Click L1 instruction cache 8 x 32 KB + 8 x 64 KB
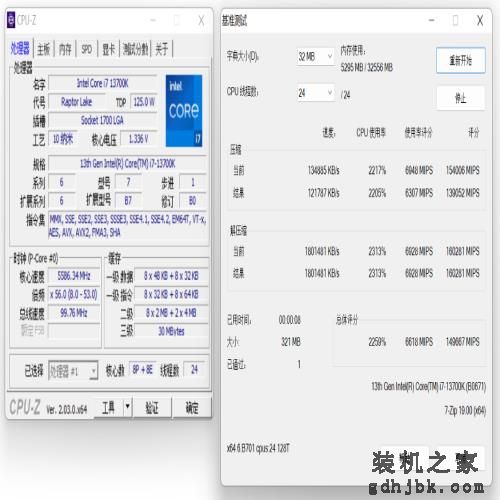This screenshot has height=500, width=500. pos(171,294)
